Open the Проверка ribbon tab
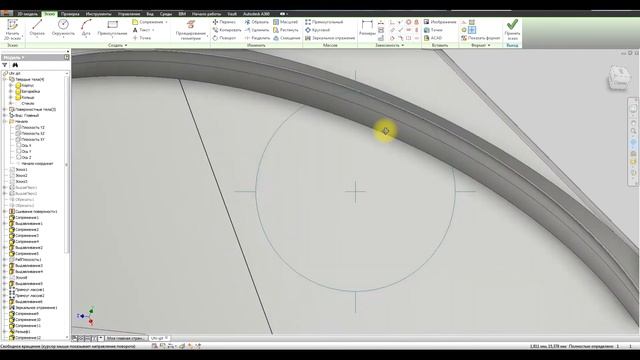 click(x=70, y=14)
